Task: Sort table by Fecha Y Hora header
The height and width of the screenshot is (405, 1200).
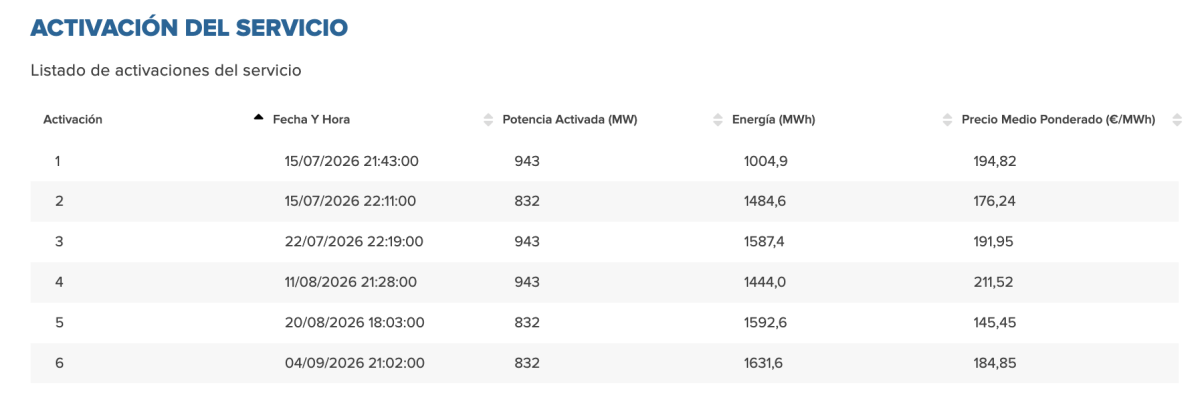Action: 311,120
